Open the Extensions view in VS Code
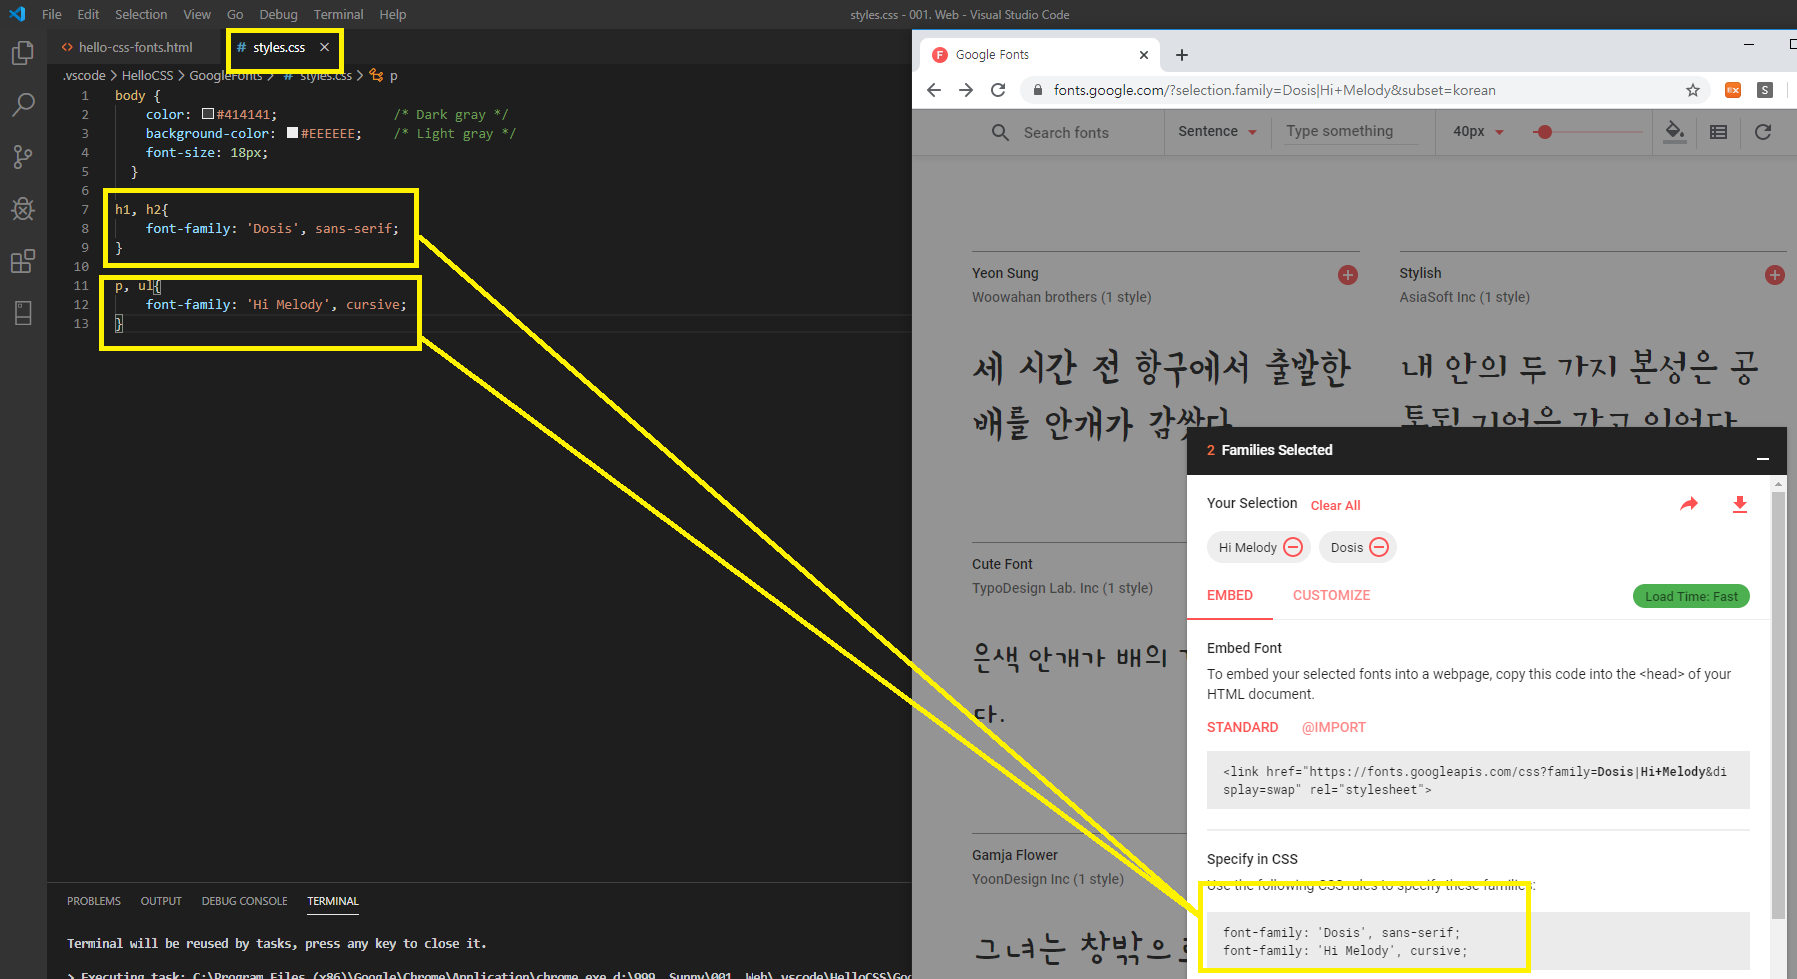Viewport: 1797px width, 979px height. coord(22,261)
